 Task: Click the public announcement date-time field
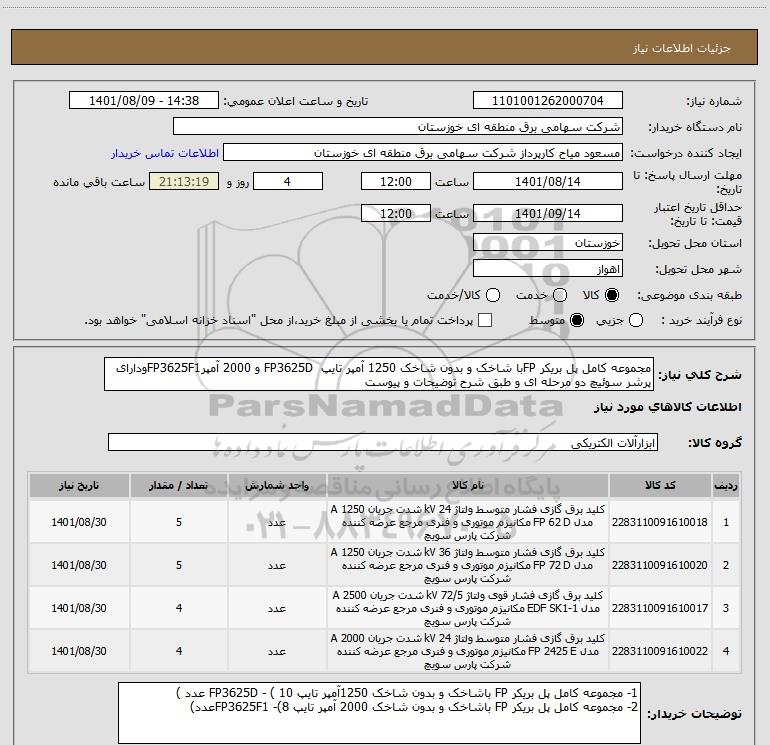(149, 102)
